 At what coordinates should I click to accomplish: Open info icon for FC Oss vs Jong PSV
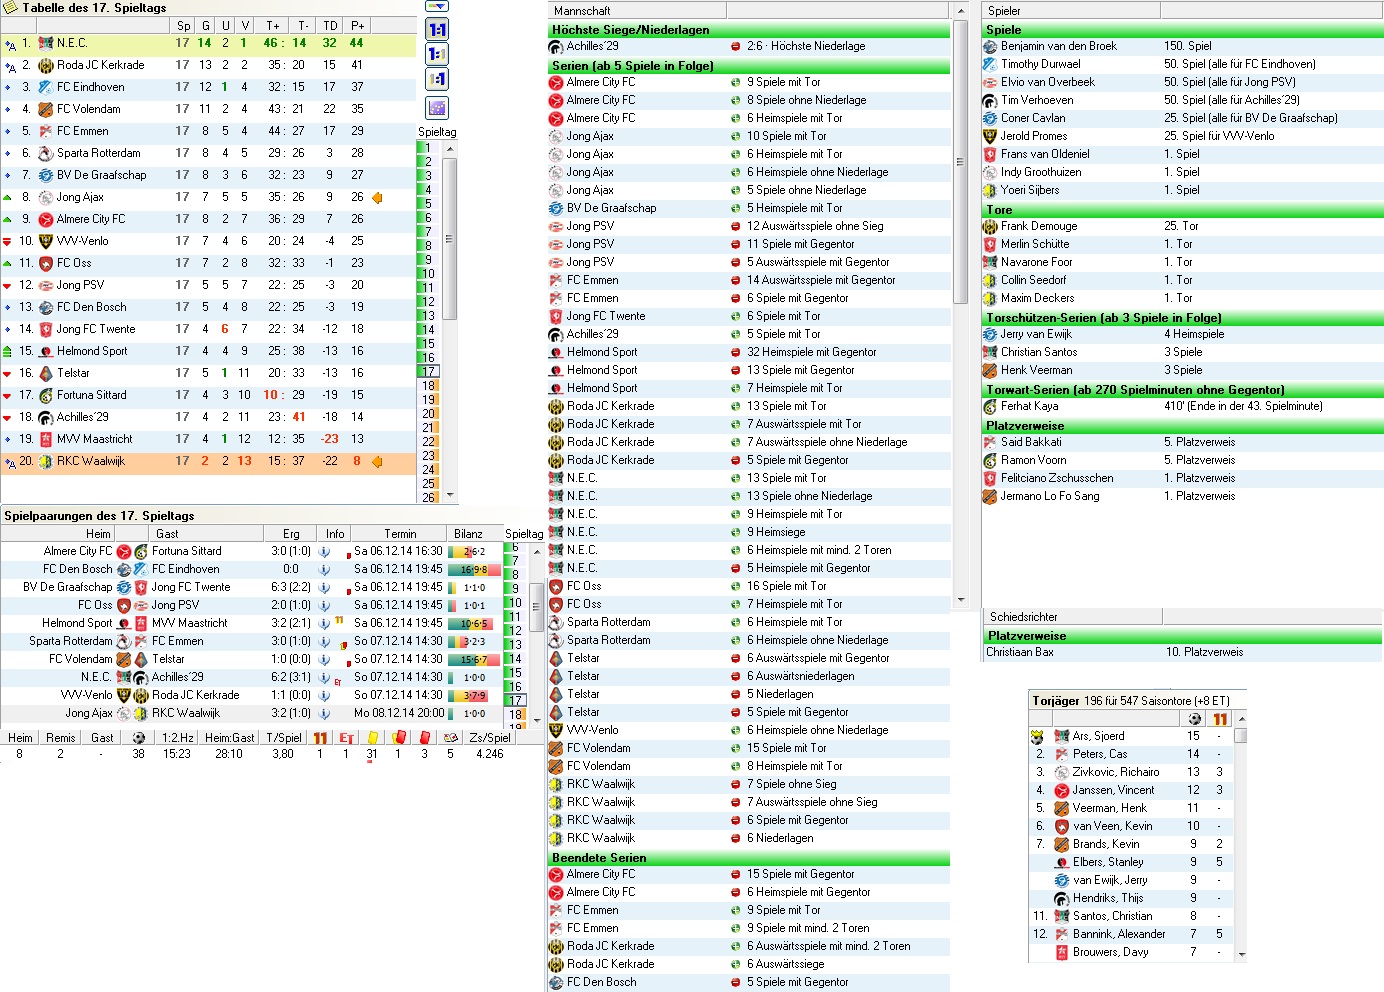tap(324, 605)
